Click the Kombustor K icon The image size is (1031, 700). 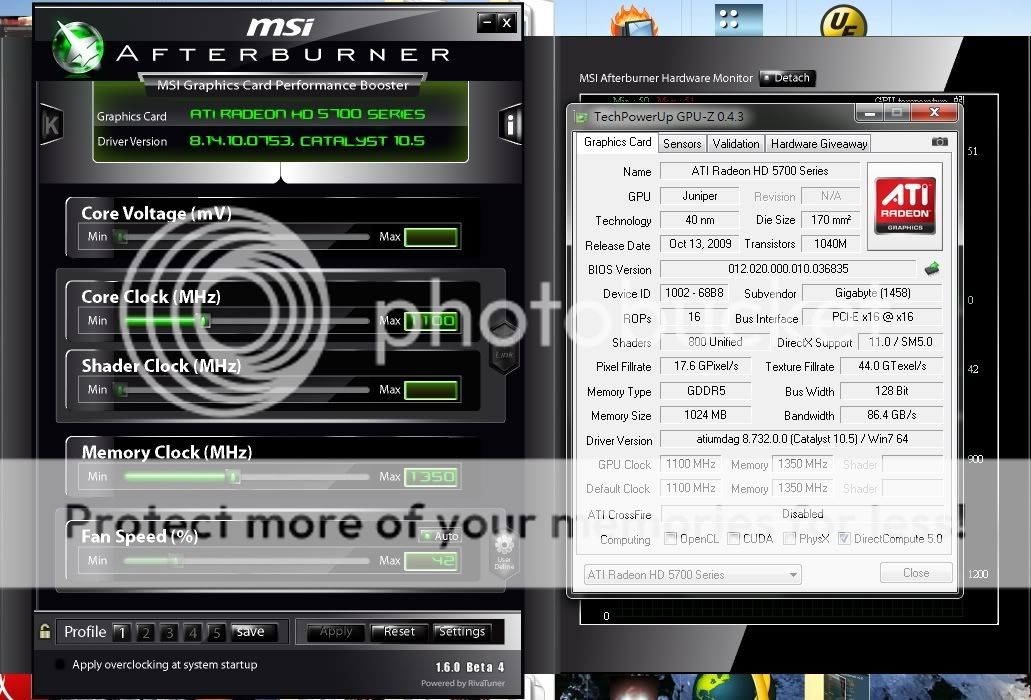click(x=51, y=124)
